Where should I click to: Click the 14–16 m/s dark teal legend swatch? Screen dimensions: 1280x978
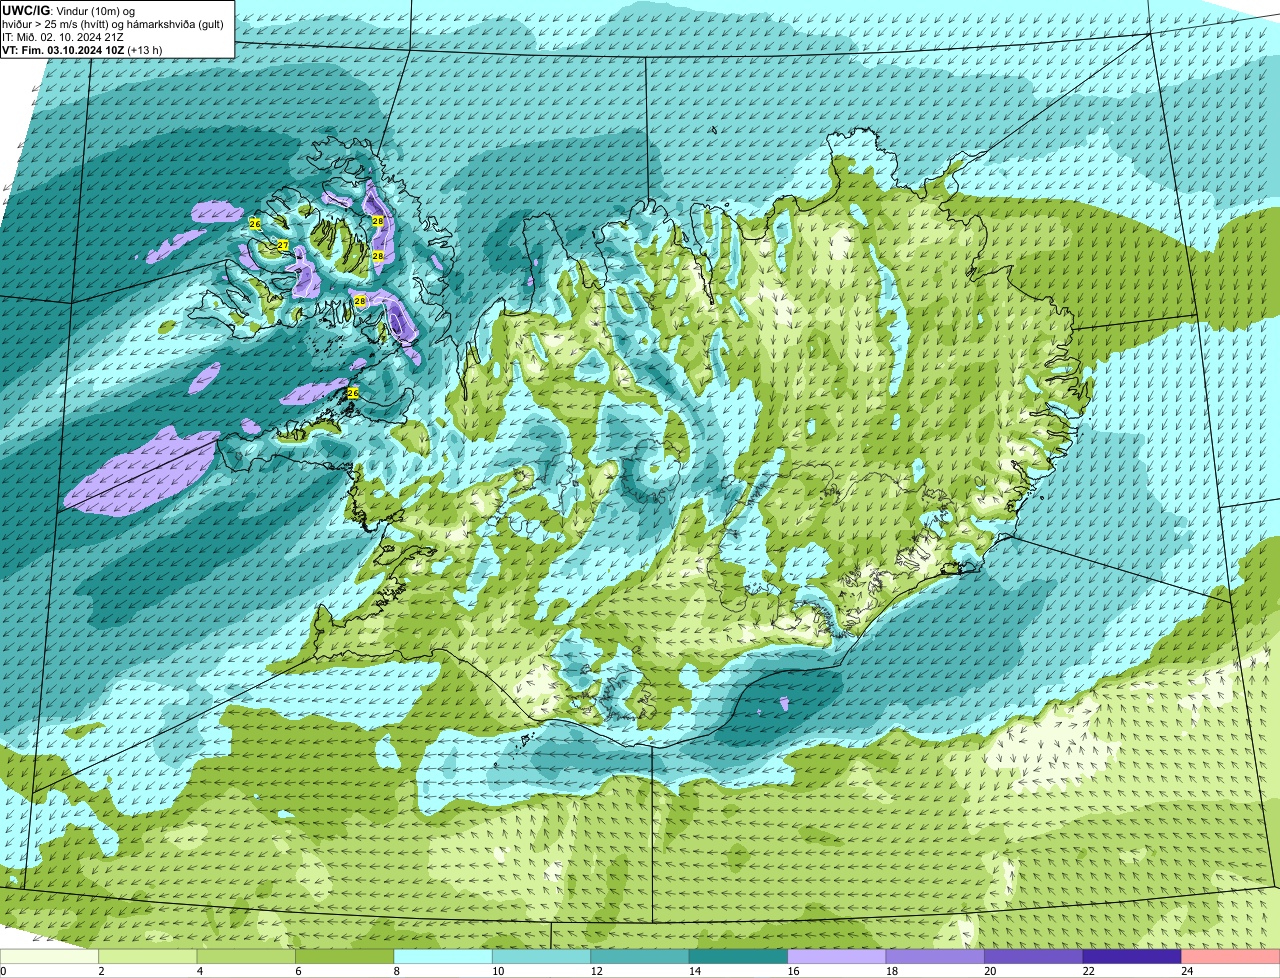[739, 956]
